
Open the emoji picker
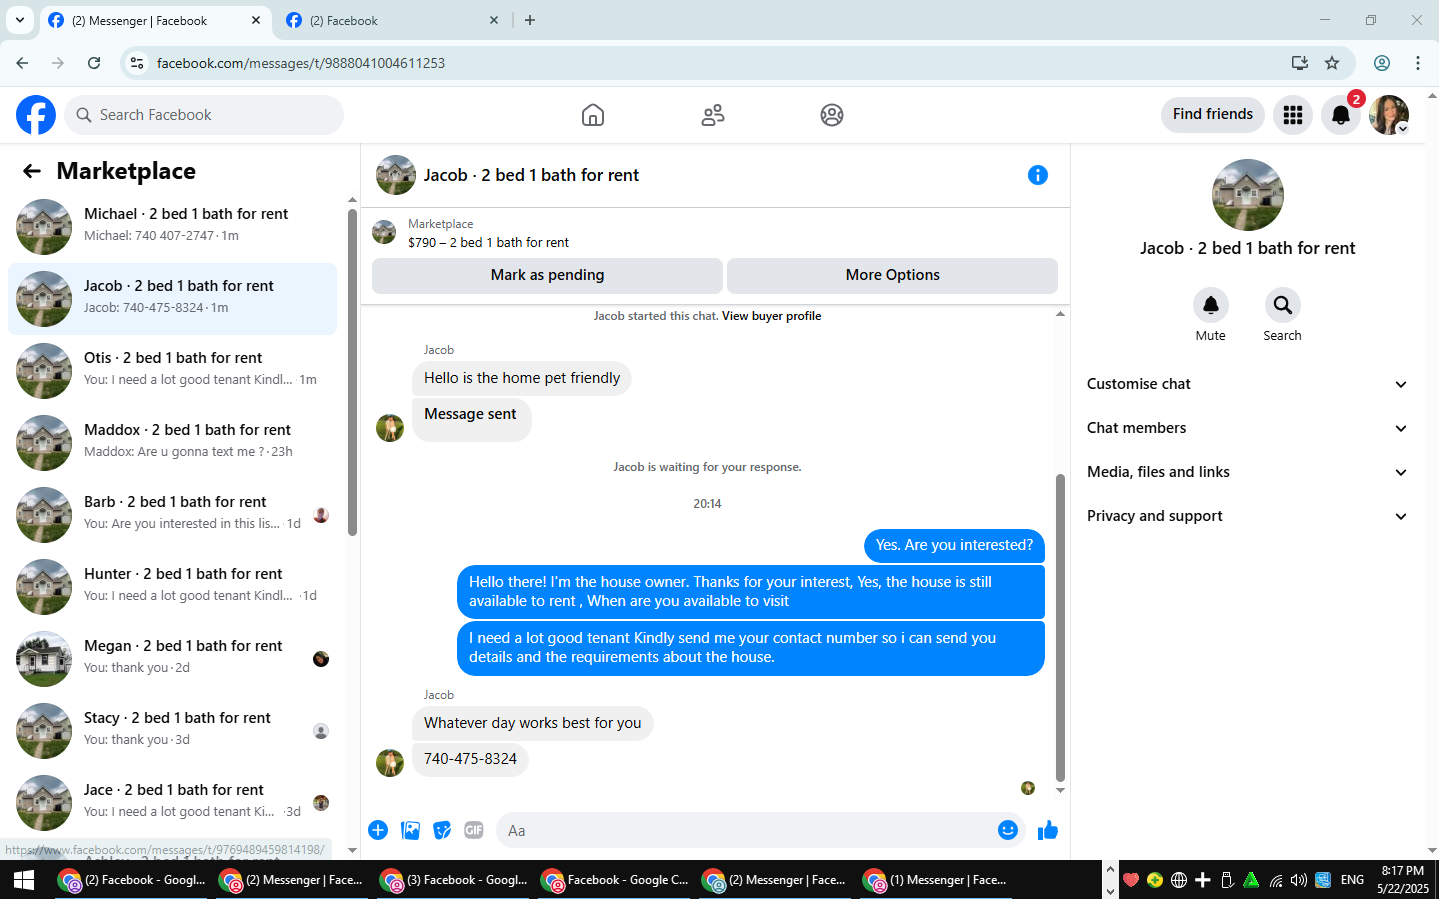pyautogui.click(x=1008, y=830)
